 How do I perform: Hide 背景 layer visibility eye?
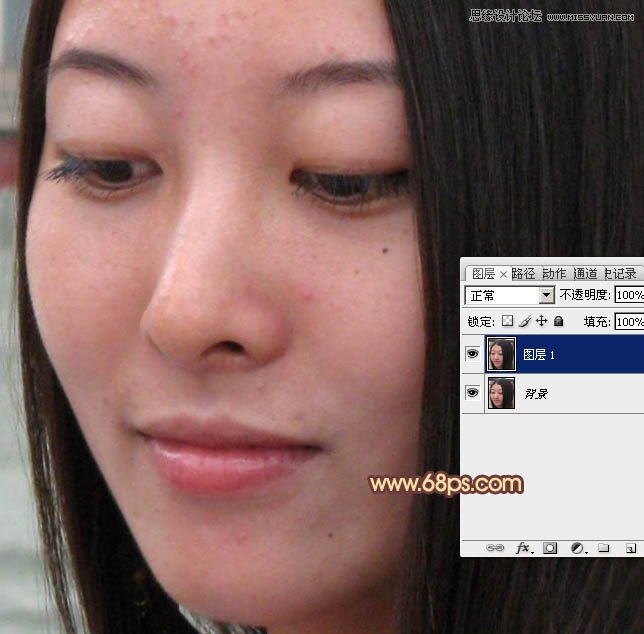(472, 393)
